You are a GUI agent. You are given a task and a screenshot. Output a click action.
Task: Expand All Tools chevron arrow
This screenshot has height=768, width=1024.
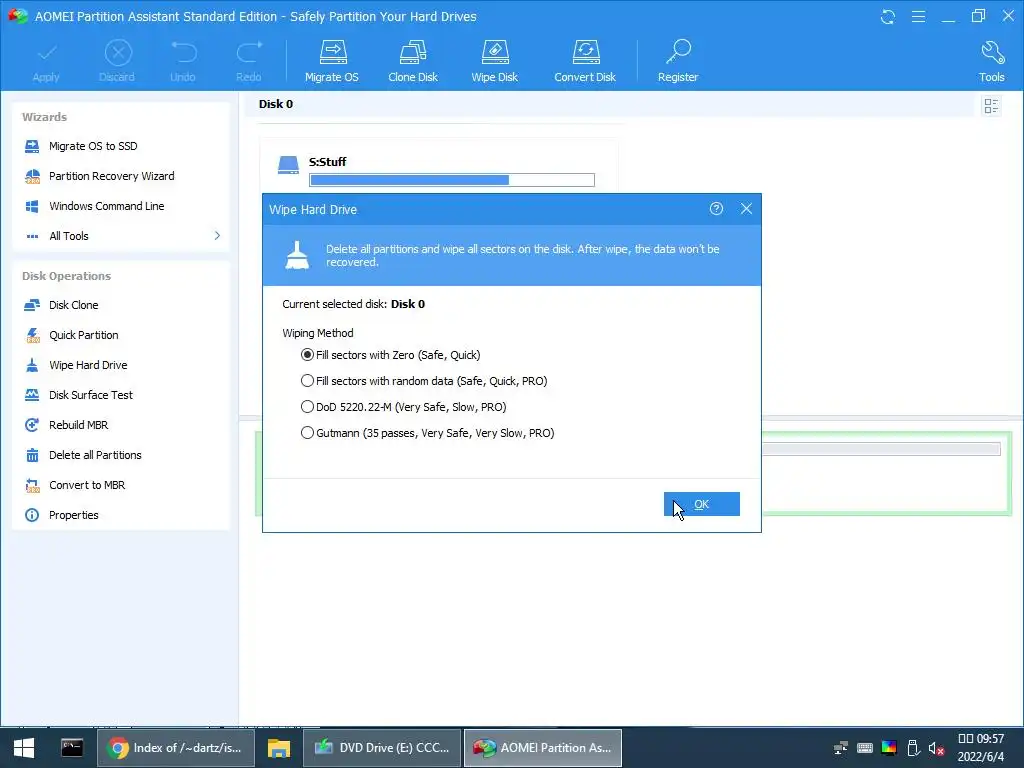pos(217,236)
